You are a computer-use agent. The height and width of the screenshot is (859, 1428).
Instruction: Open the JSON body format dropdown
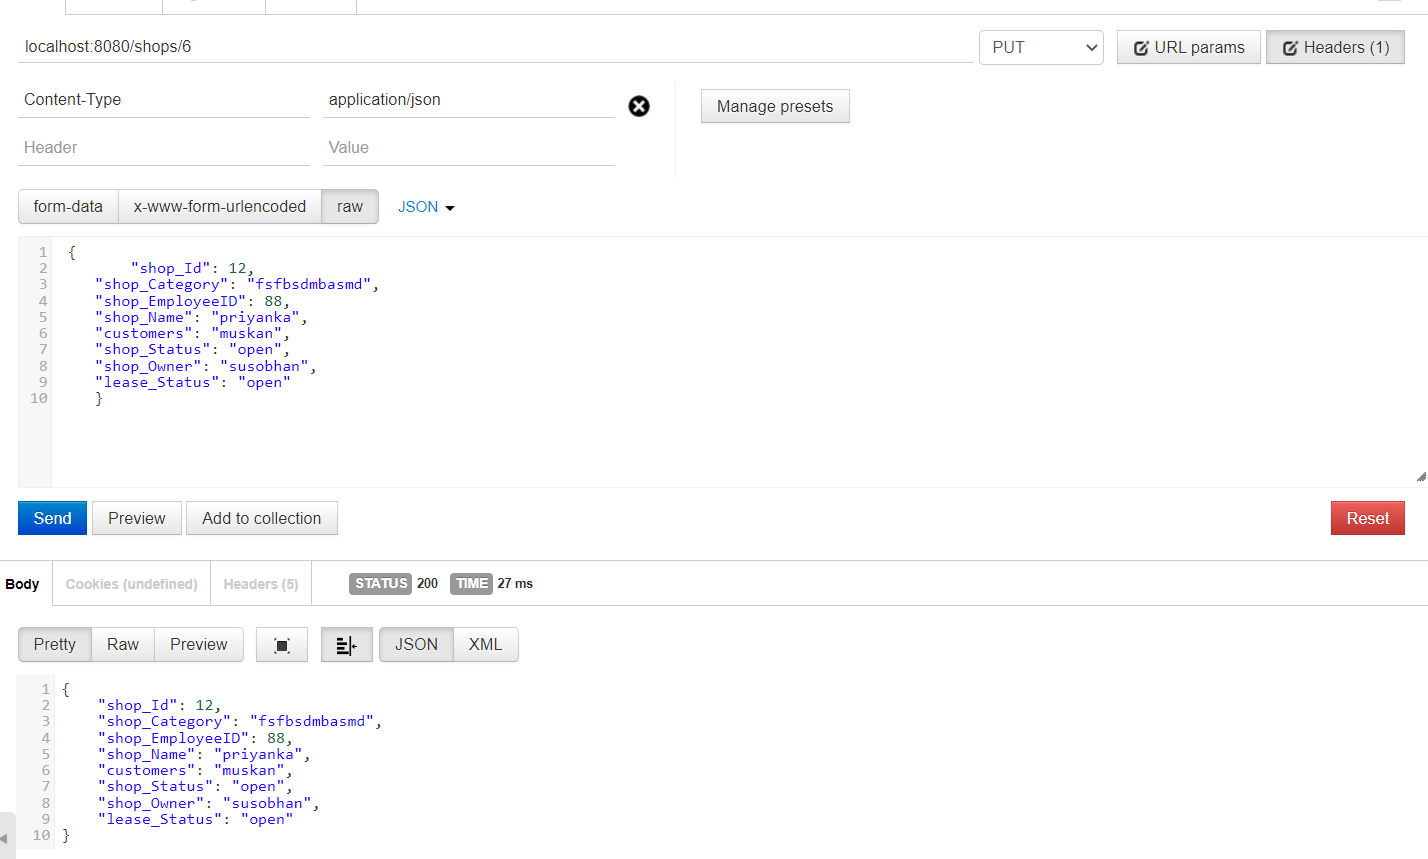(424, 206)
